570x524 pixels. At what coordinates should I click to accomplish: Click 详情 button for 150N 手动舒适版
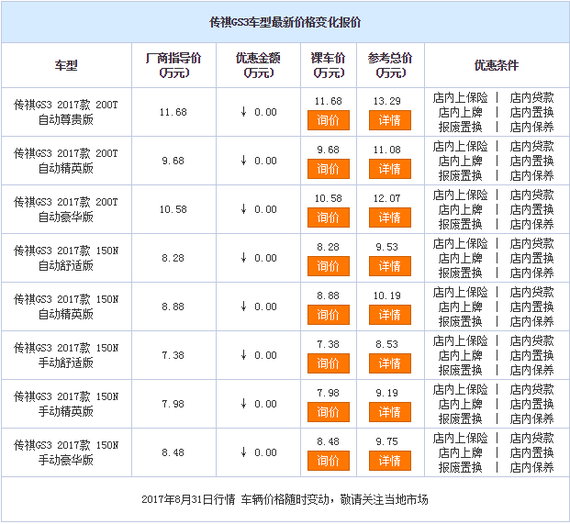tap(390, 363)
